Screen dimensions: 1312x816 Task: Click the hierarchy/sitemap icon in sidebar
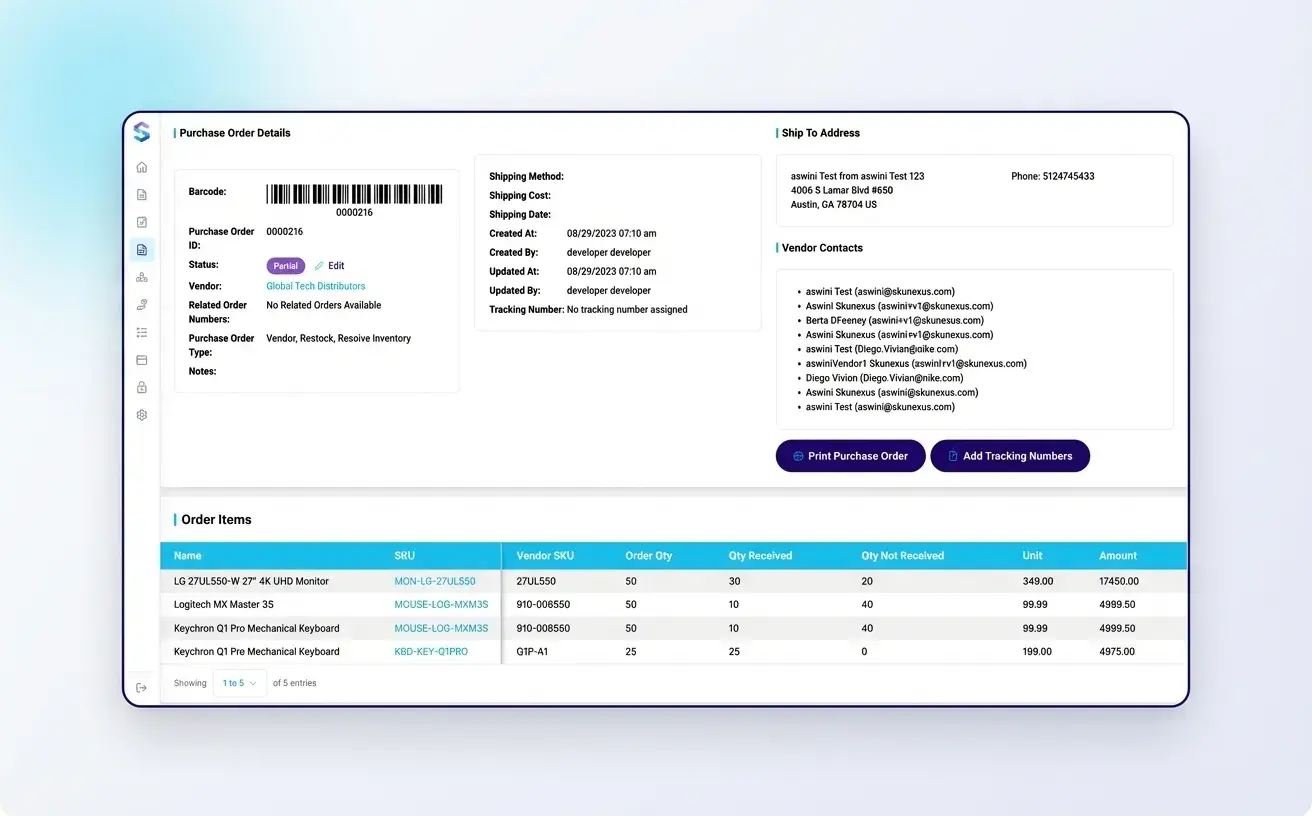click(x=142, y=277)
